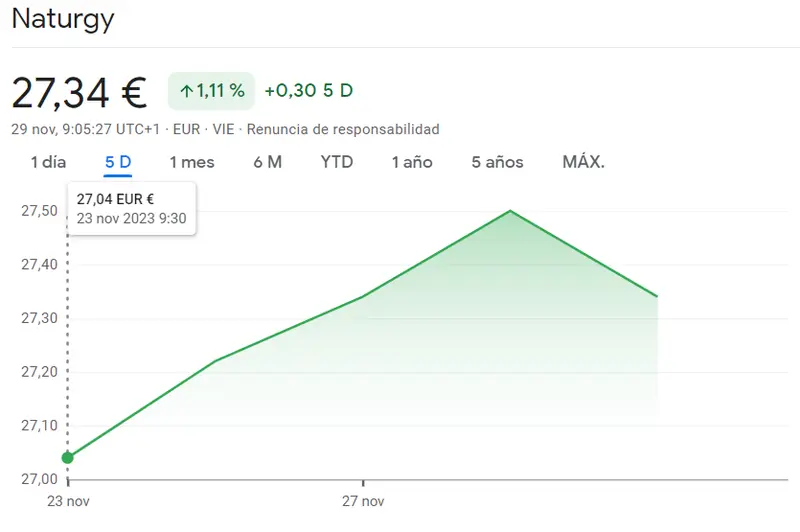Screen dimensions: 800x532
Task: Click the +0,30 5 D change text
Action: click(x=308, y=91)
